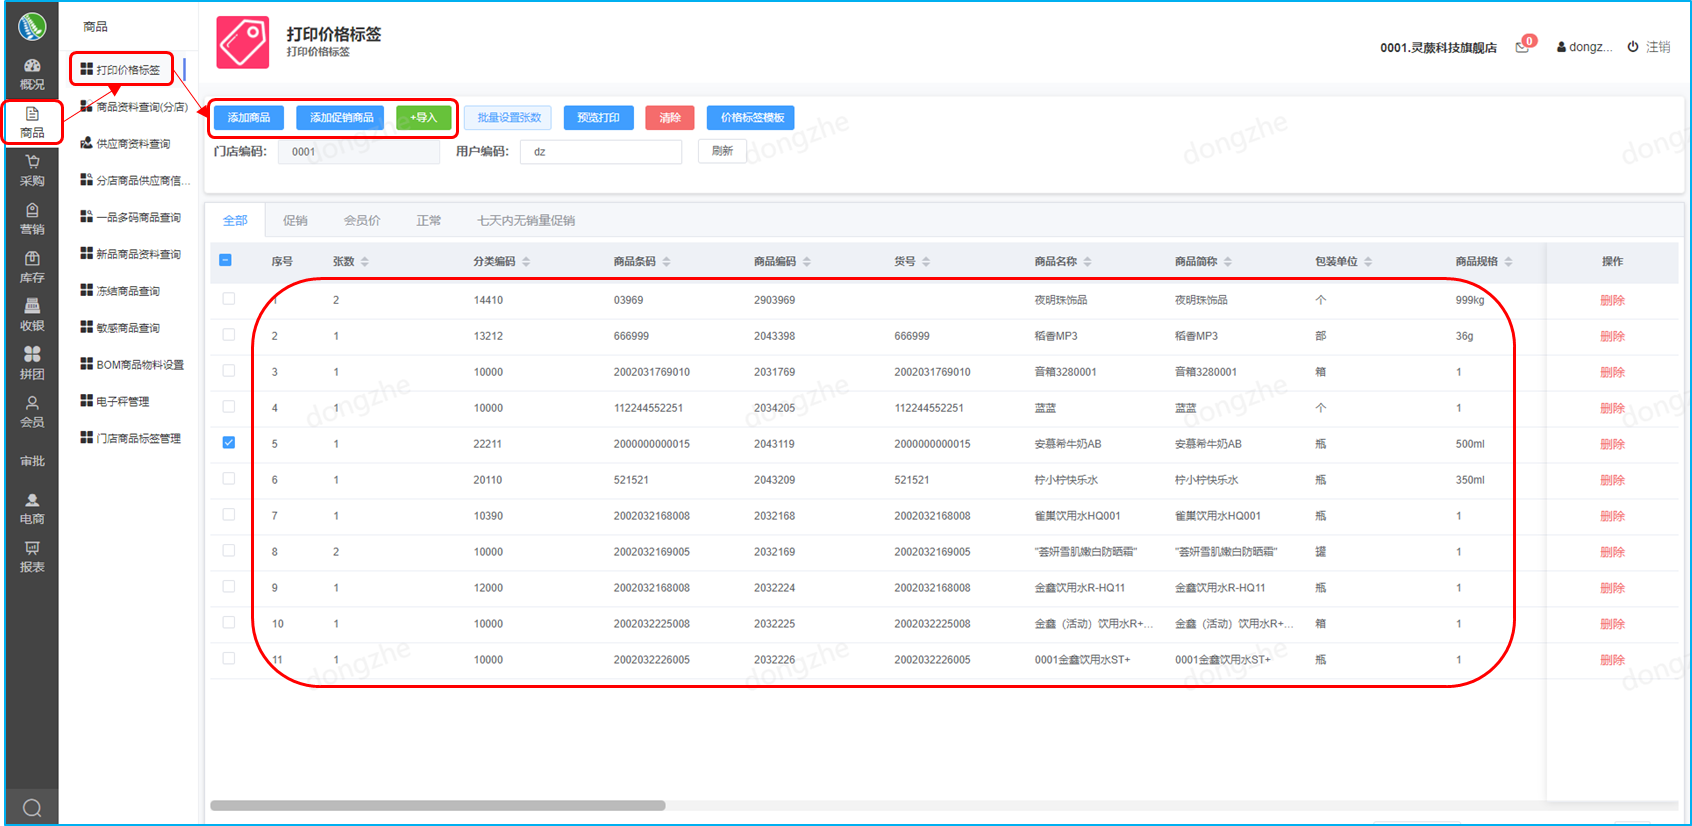Viewport: 1692px width, 826px height.
Task: Uncheck the checkbox for row 5
Action: point(229,443)
